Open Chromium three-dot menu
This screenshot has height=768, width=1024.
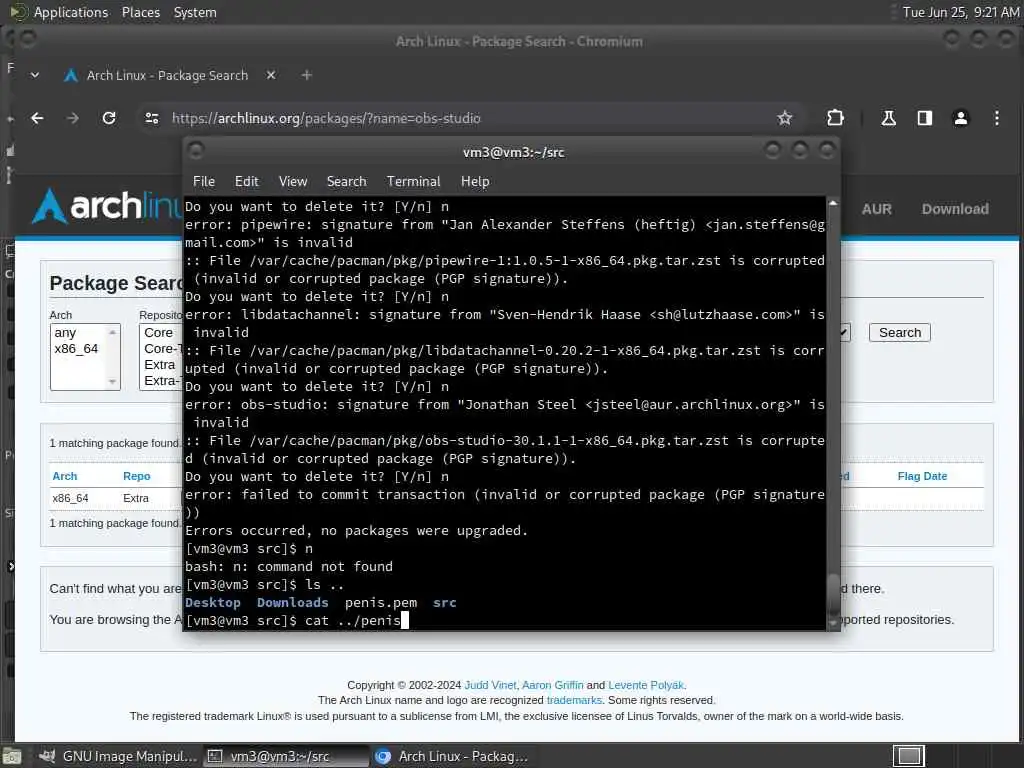coord(997,118)
